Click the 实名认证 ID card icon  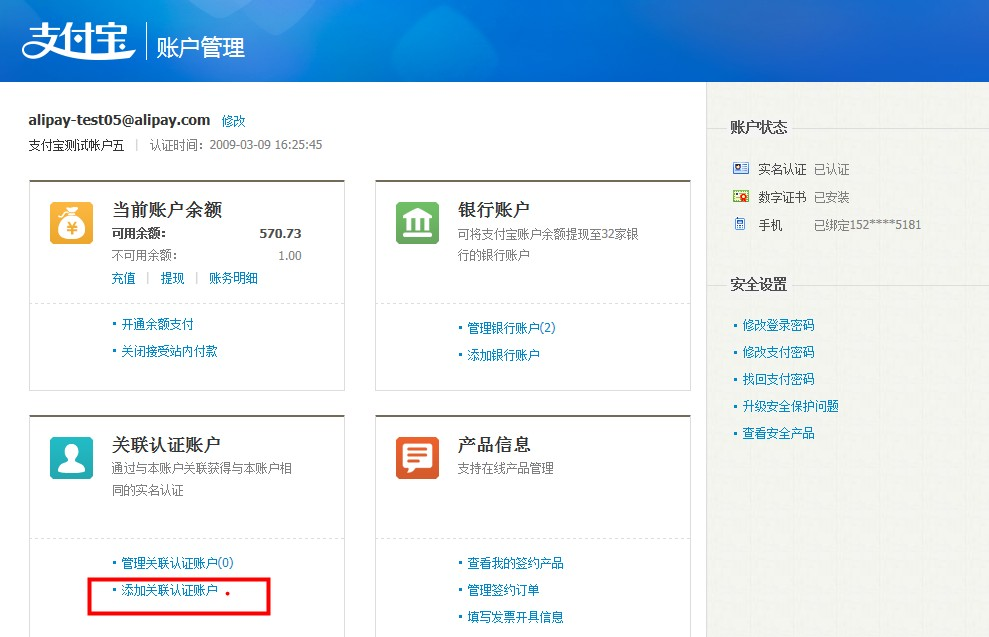tap(740, 168)
